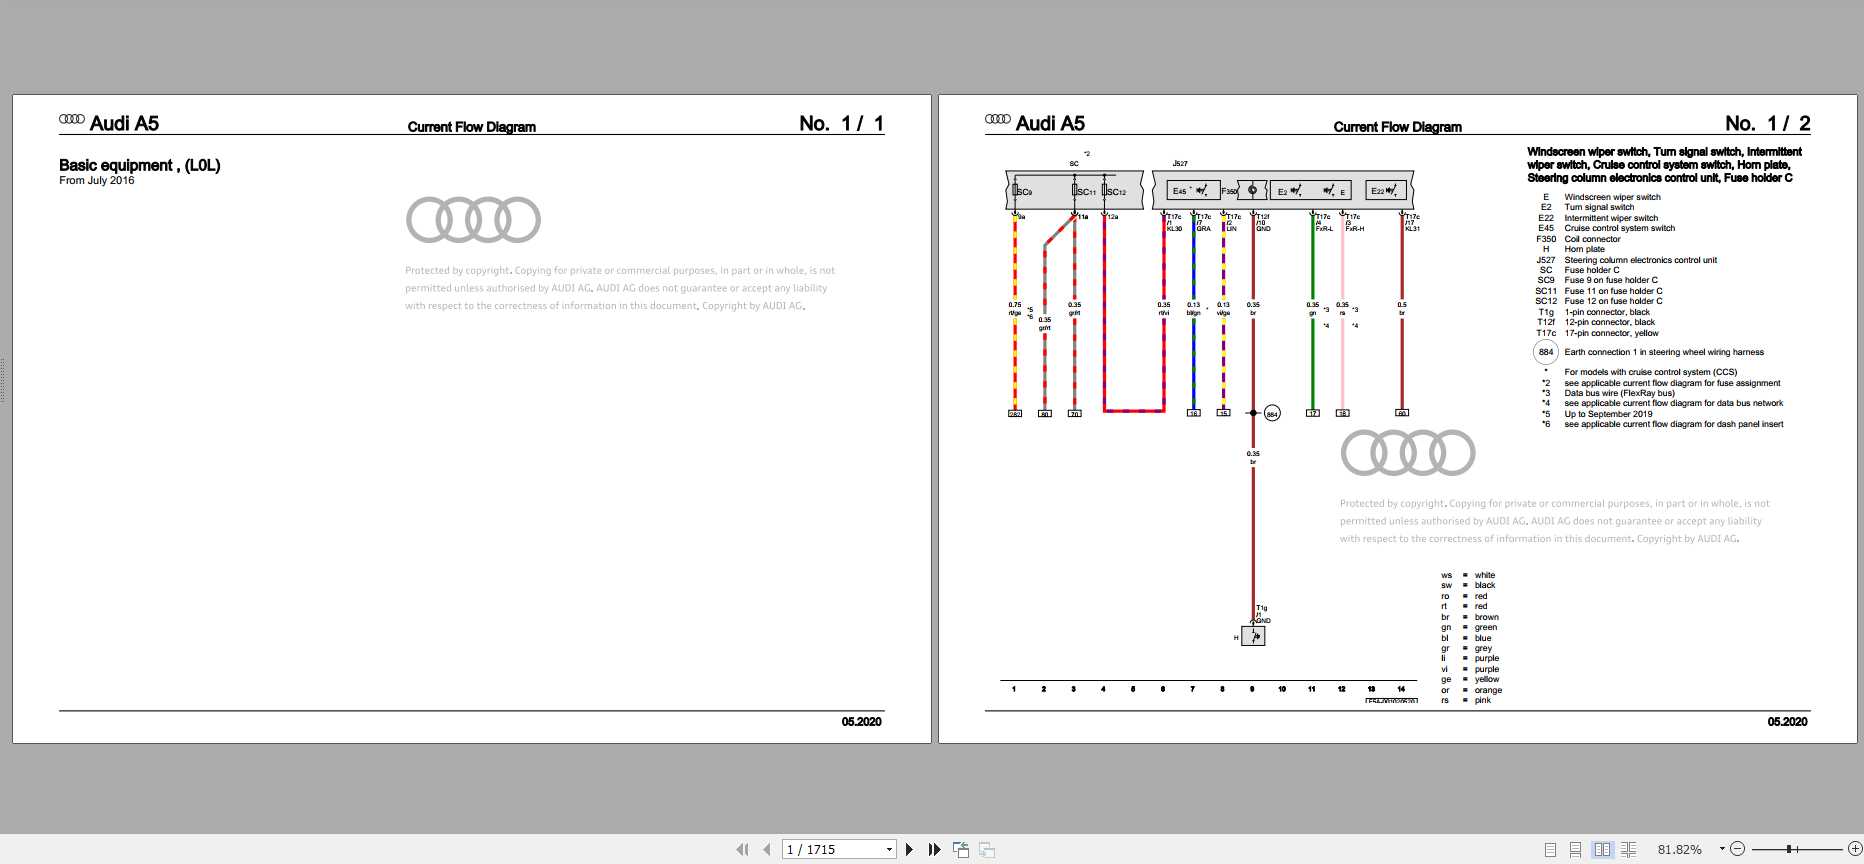This screenshot has width=1864, height=864.
Task: Click the 81.82% zoom value
Action: (x=1679, y=849)
